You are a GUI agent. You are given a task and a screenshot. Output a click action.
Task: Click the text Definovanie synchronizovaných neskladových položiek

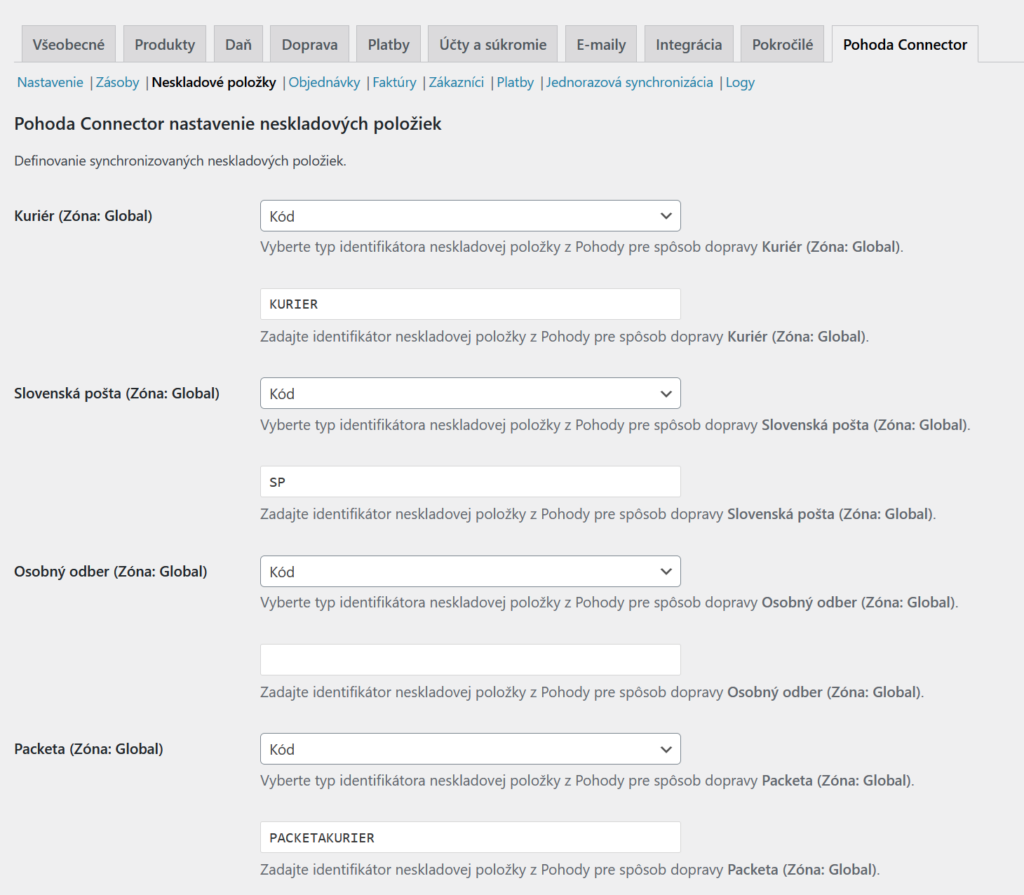[180, 161]
